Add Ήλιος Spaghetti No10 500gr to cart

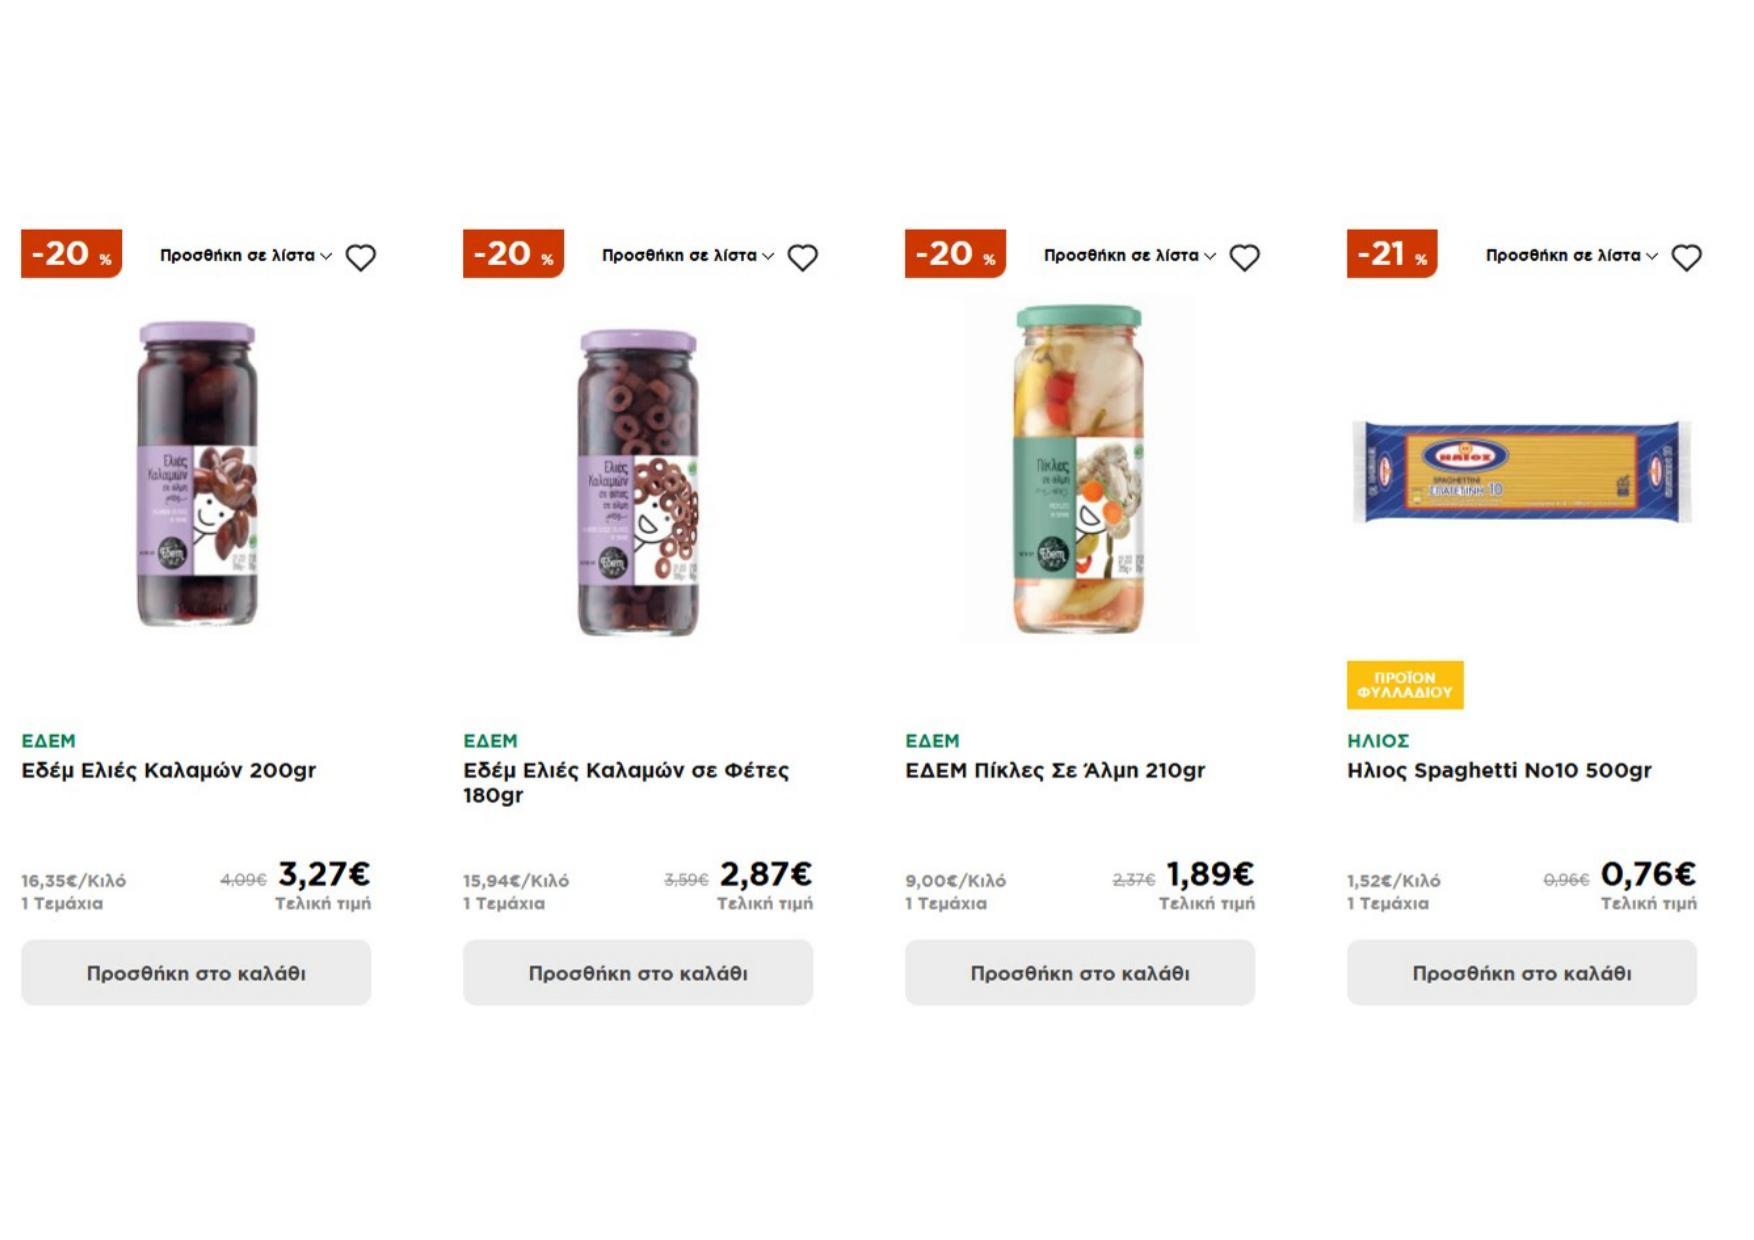click(x=1521, y=972)
